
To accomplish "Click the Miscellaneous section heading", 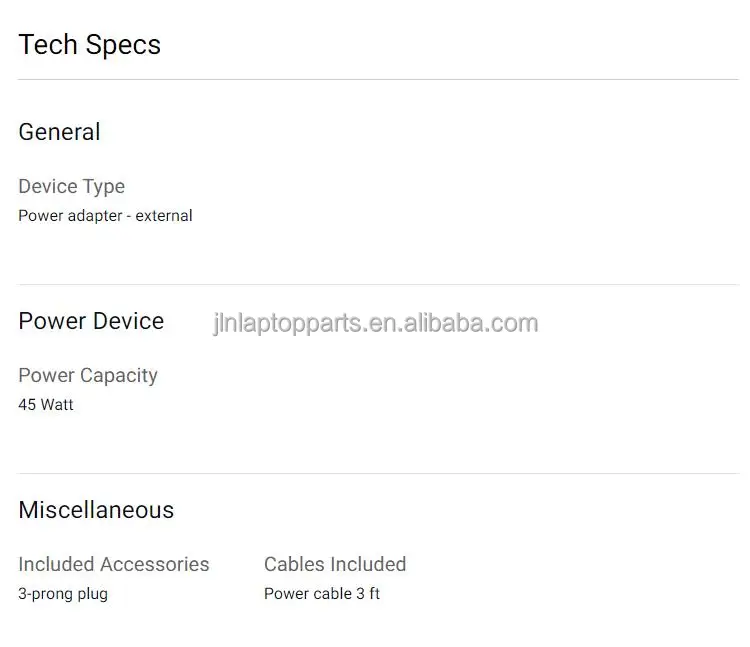I will tap(96, 510).
